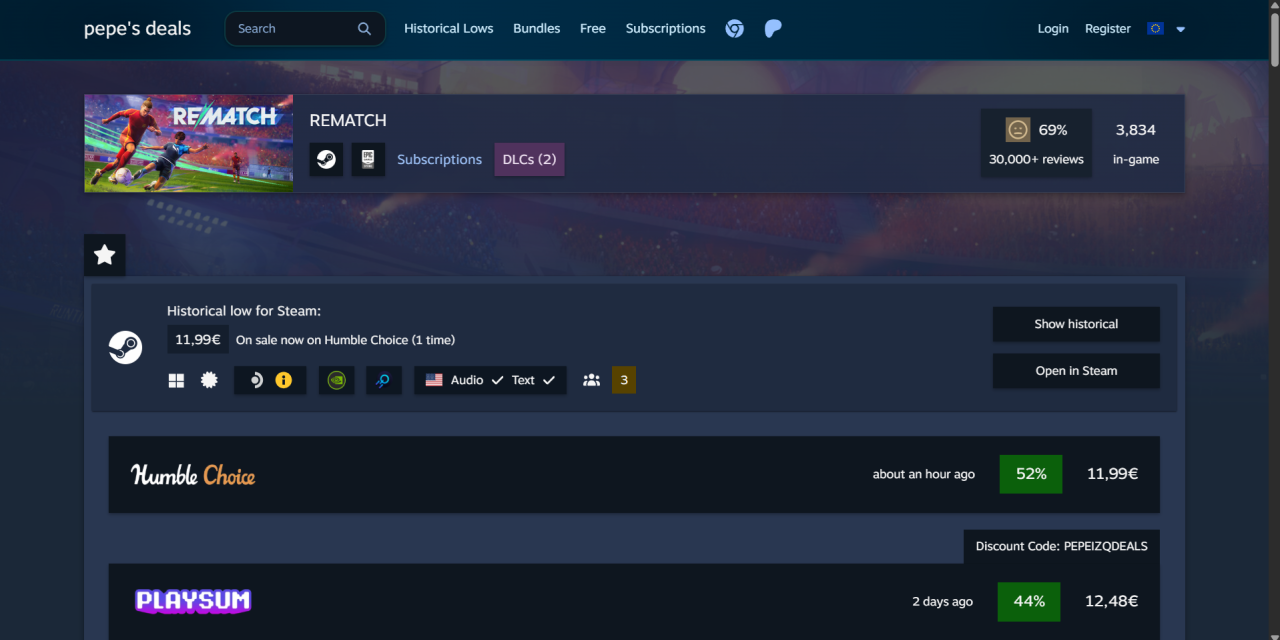The height and width of the screenshot is (640, 1280).
Task: Click the Register link
Action: (x=1108, y=29)
